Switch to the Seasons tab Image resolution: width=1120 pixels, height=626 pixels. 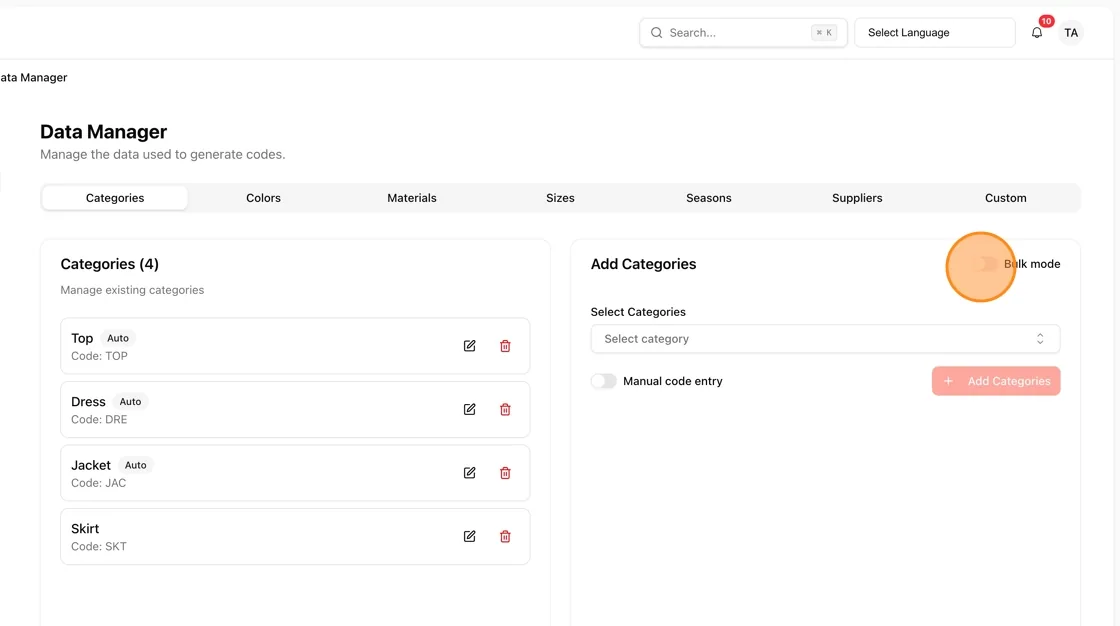[x=709, y=198]
